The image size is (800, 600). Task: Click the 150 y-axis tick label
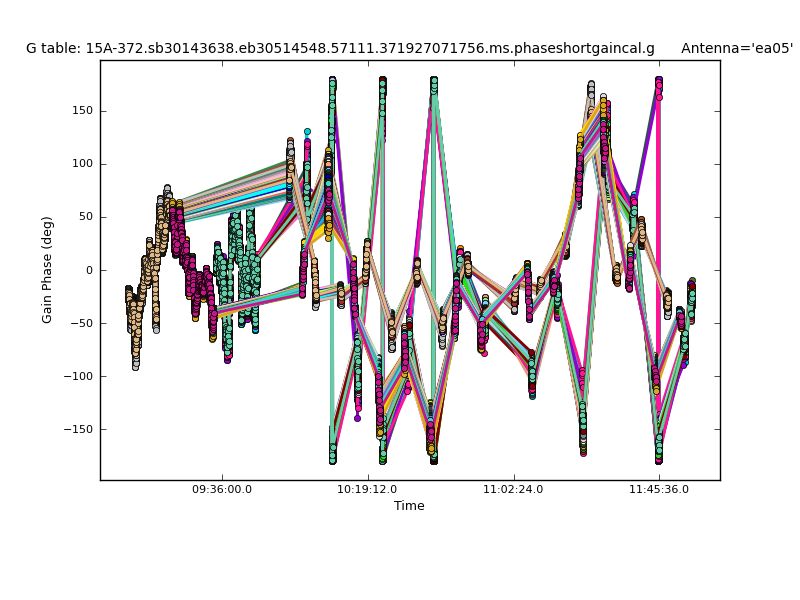point(82,111)
